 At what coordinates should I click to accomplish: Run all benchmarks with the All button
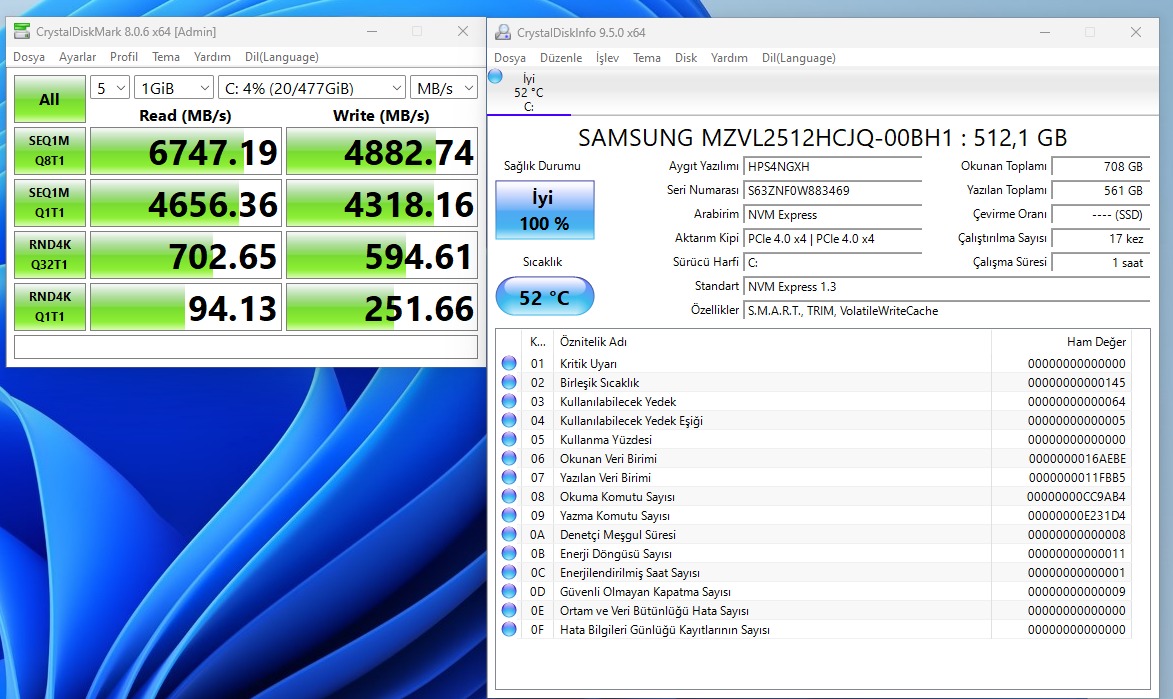49,99
